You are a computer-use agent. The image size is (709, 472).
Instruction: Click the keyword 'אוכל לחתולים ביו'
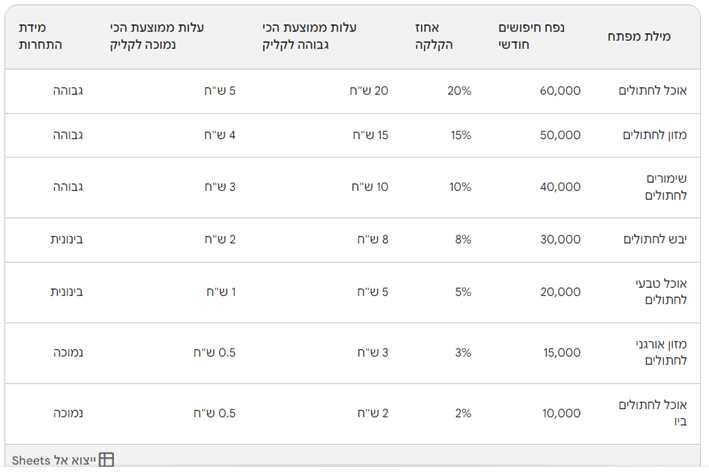652,413
